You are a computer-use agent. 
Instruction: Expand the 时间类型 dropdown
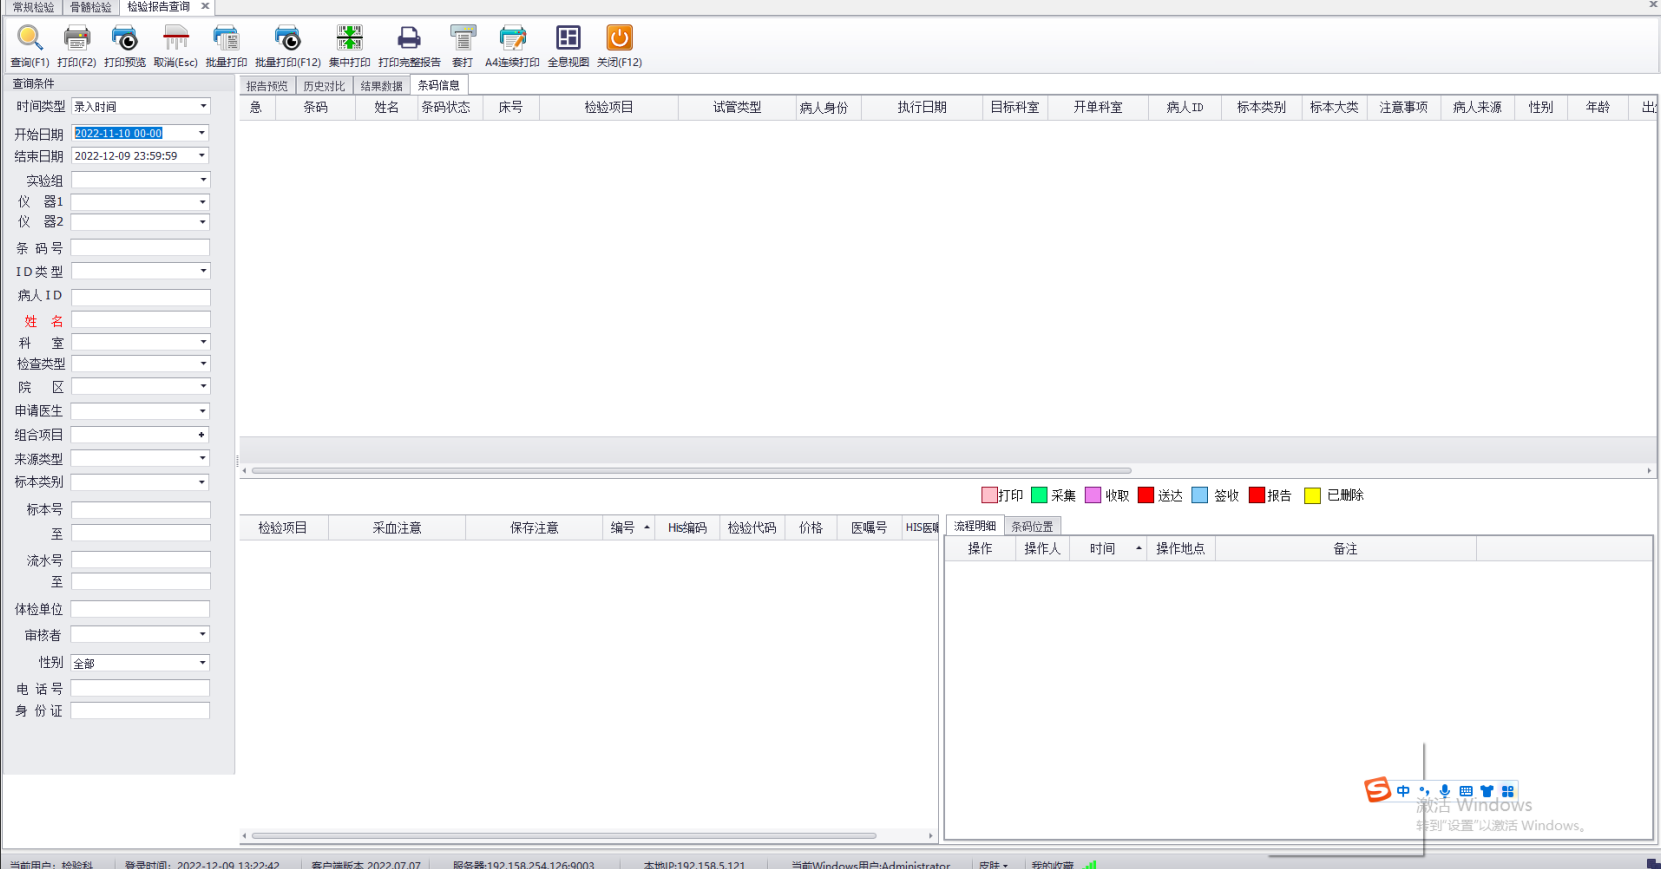203,106
